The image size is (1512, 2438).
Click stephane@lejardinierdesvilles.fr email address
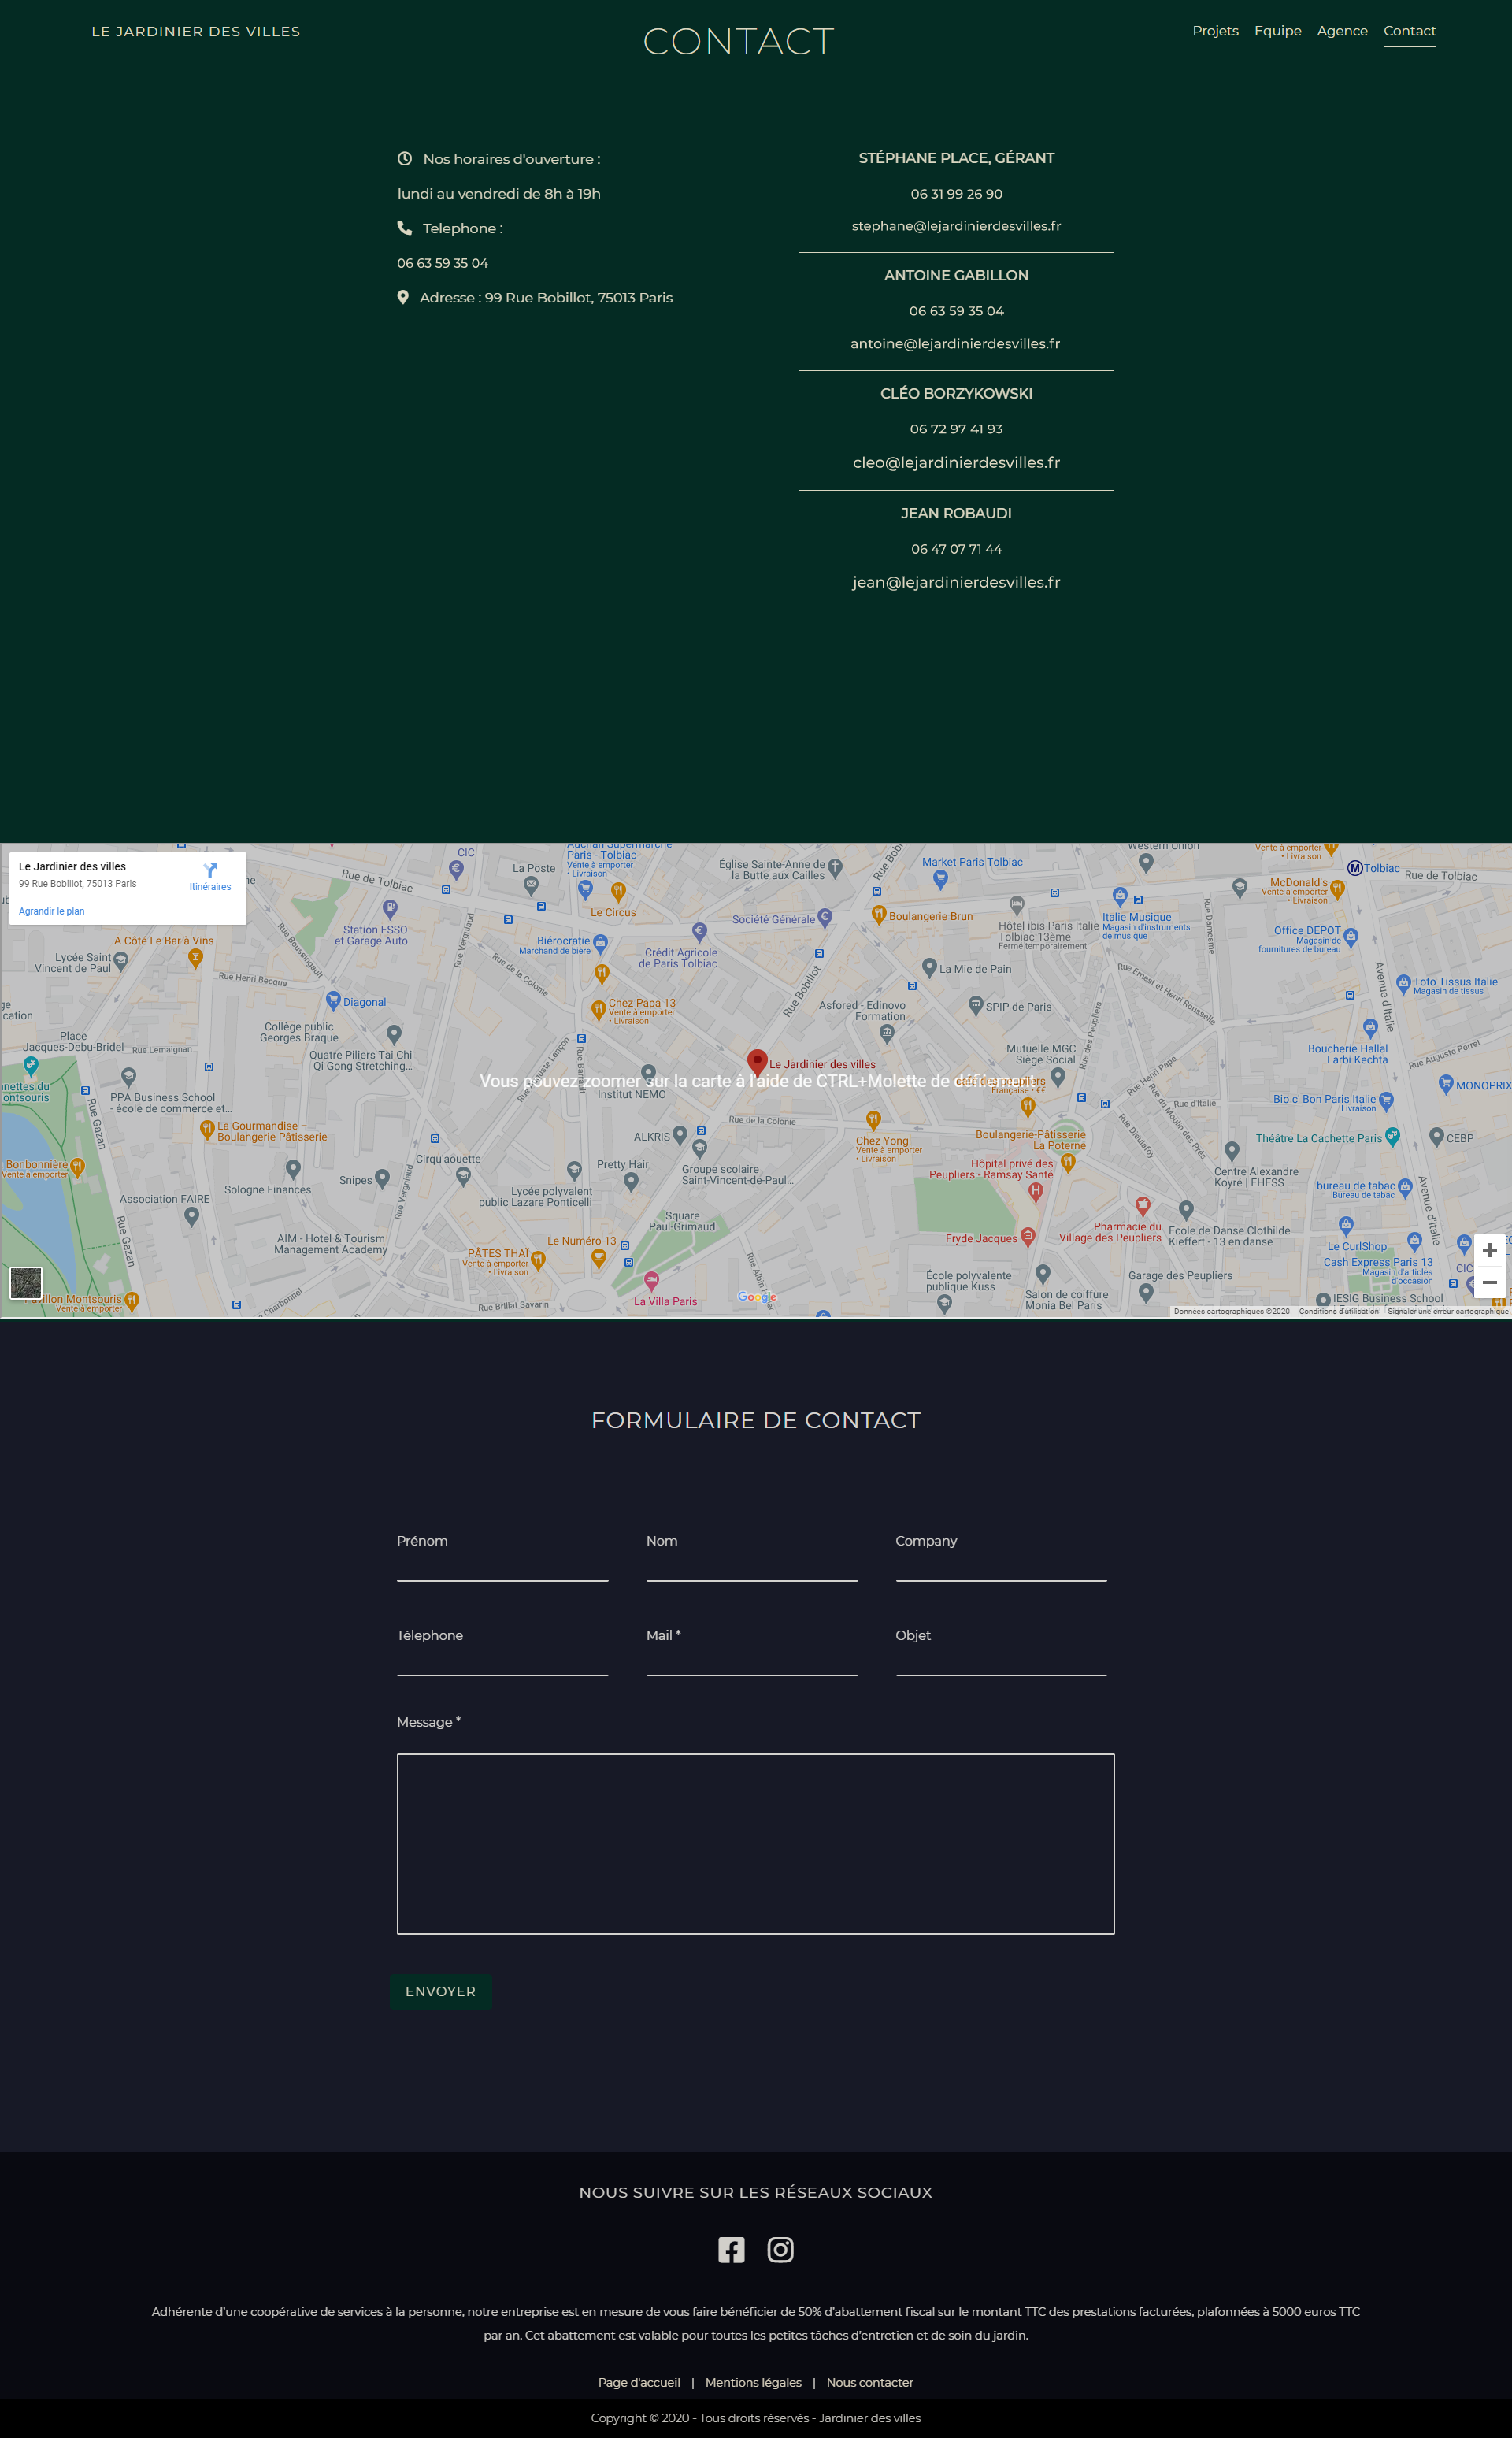click(x=956, y=226)
